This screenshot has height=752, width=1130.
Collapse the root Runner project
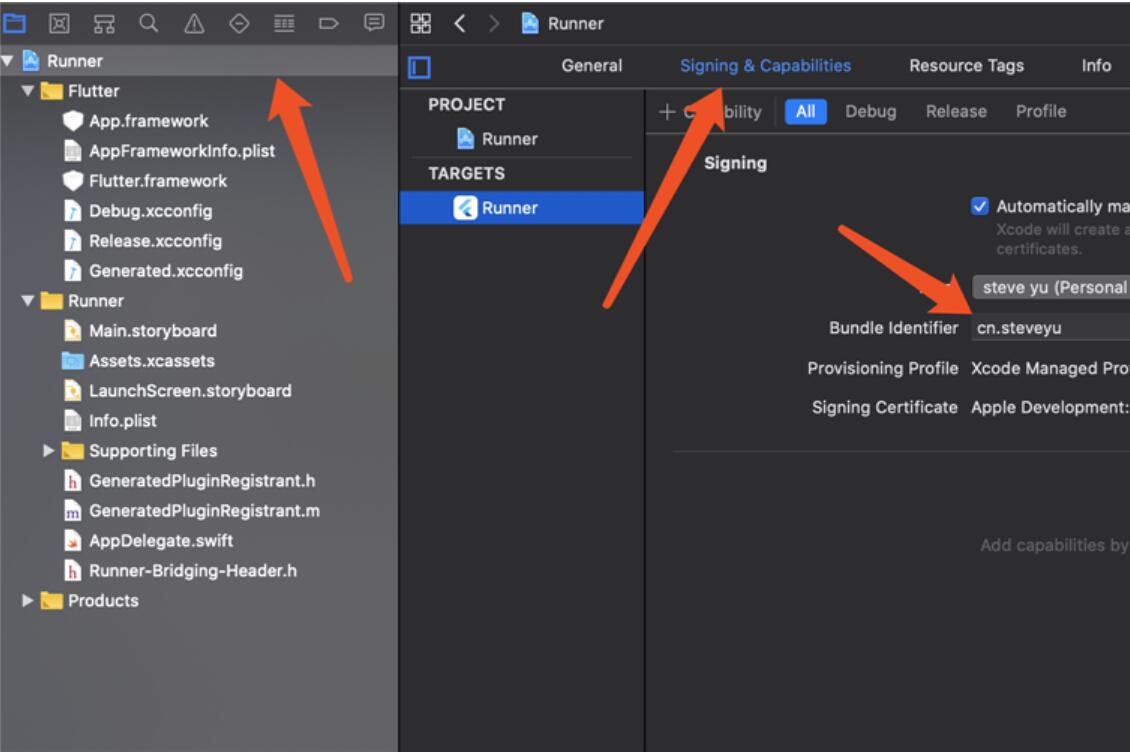click(8, 61)
